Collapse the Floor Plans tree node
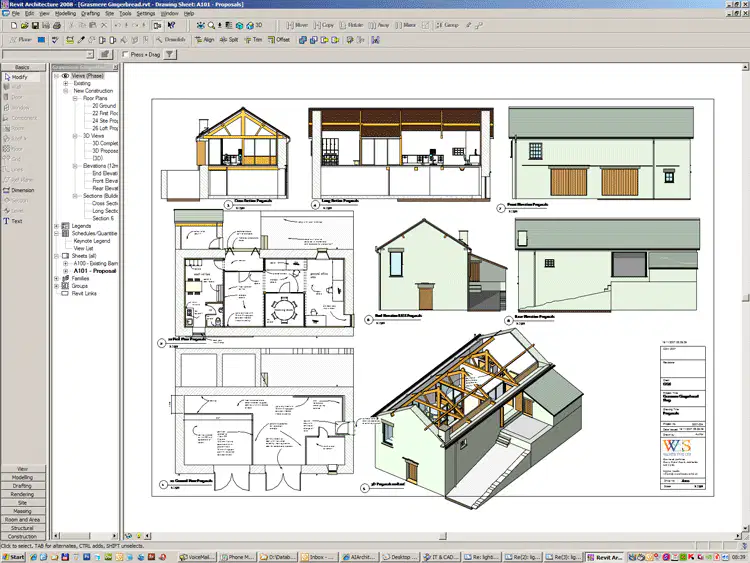The height and width of the screenshot is (563, 750). 75,98
